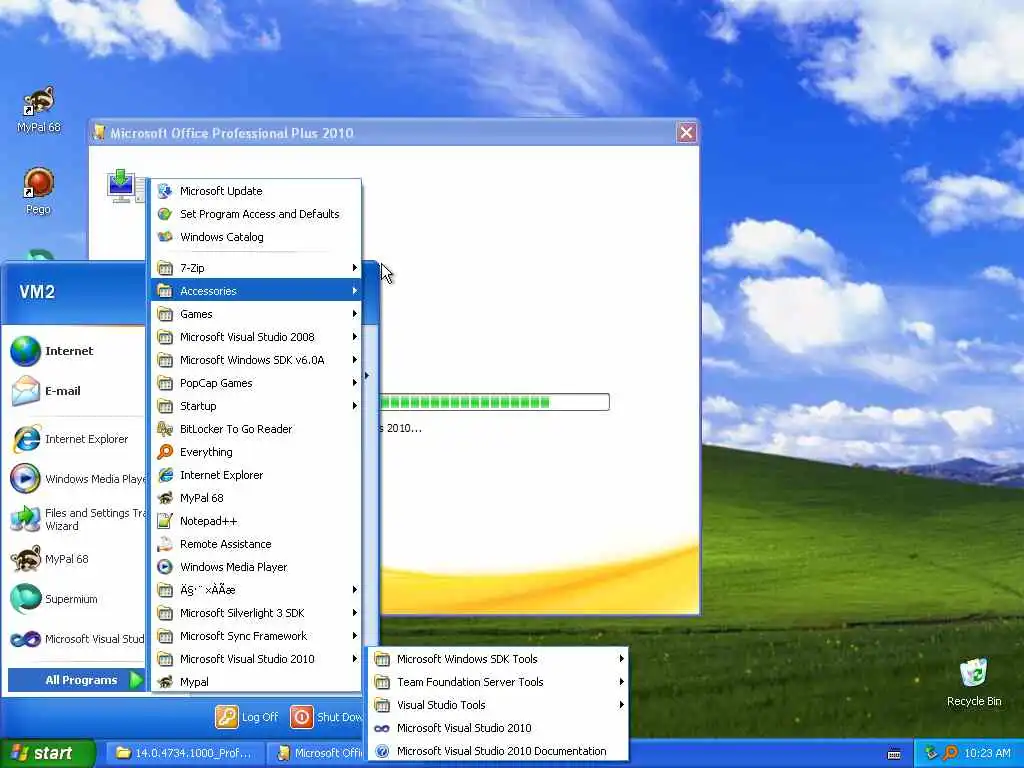Image resolution: width=1024 pixels, height=768 pixels.
Task: Open the Games menu entry
Action: click(x=256, y=314)
